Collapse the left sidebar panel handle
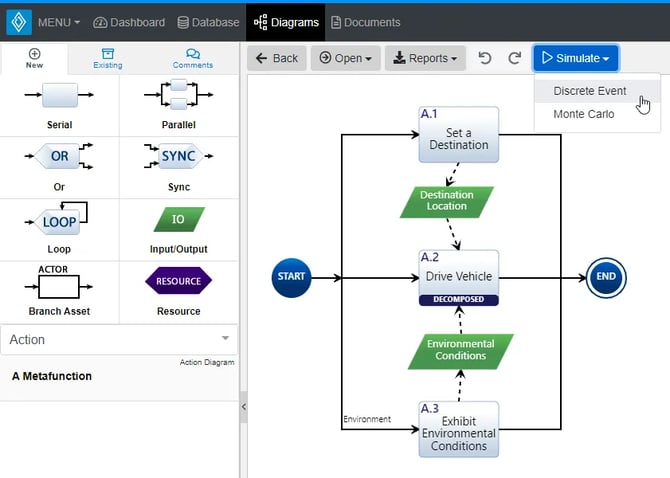This screenshot has height=478, width=670. [244, 407]
